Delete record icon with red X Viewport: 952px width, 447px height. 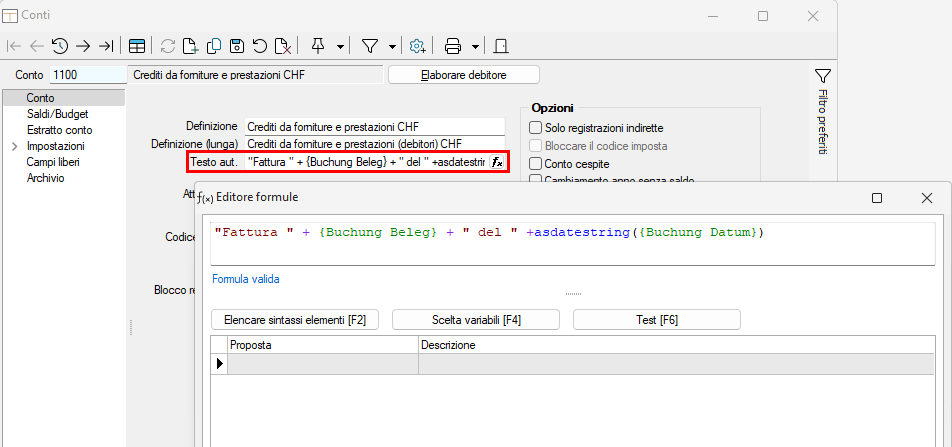click(283, 46)
